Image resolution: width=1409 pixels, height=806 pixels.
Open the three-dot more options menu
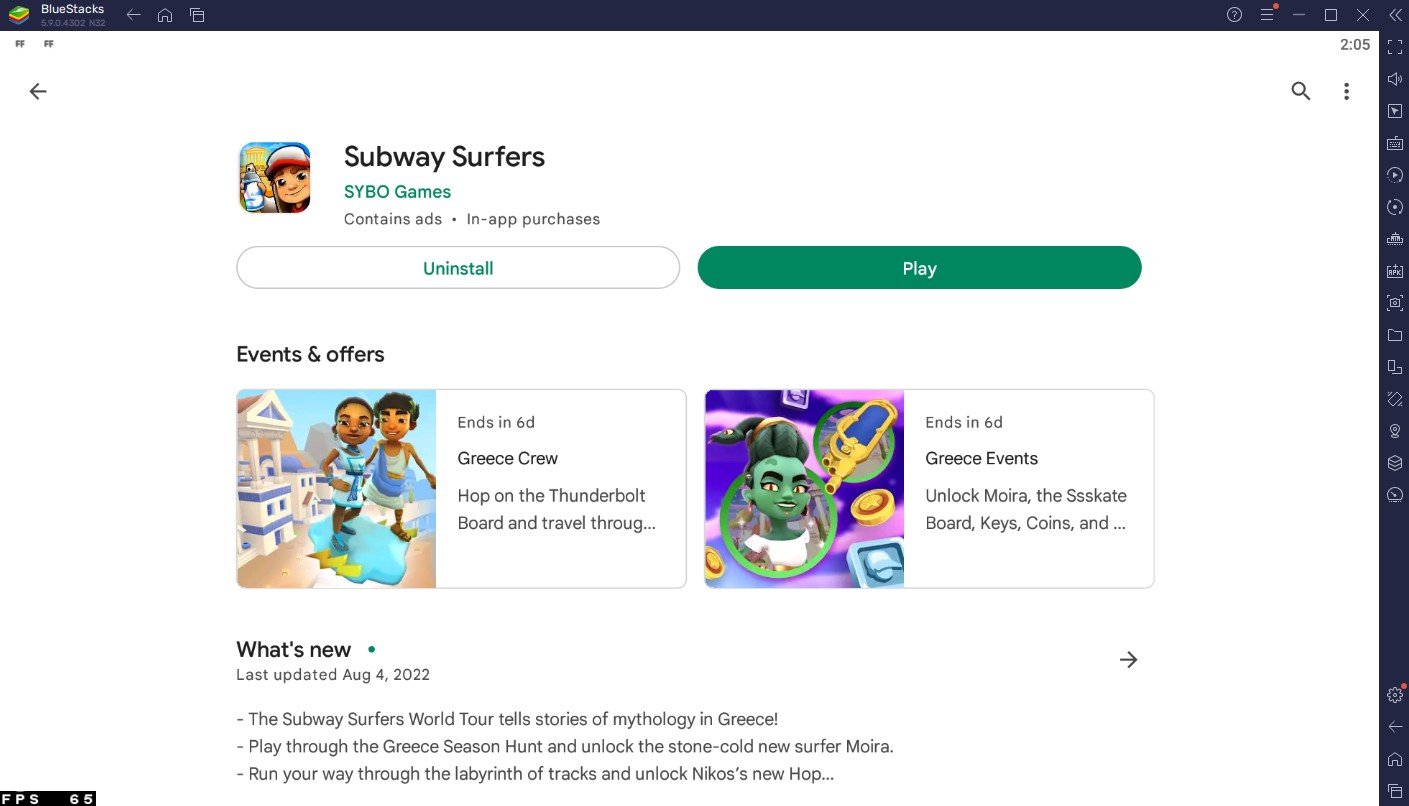tap(1346, 91)
